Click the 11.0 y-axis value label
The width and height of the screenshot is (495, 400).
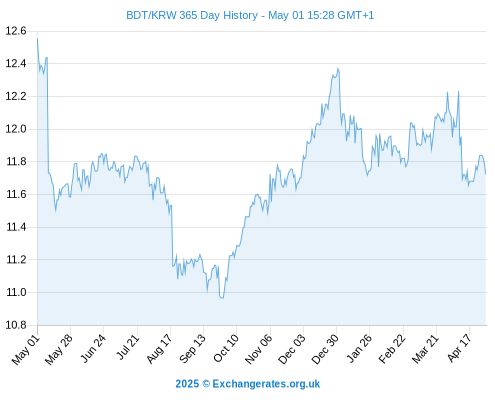click(16, 292)
